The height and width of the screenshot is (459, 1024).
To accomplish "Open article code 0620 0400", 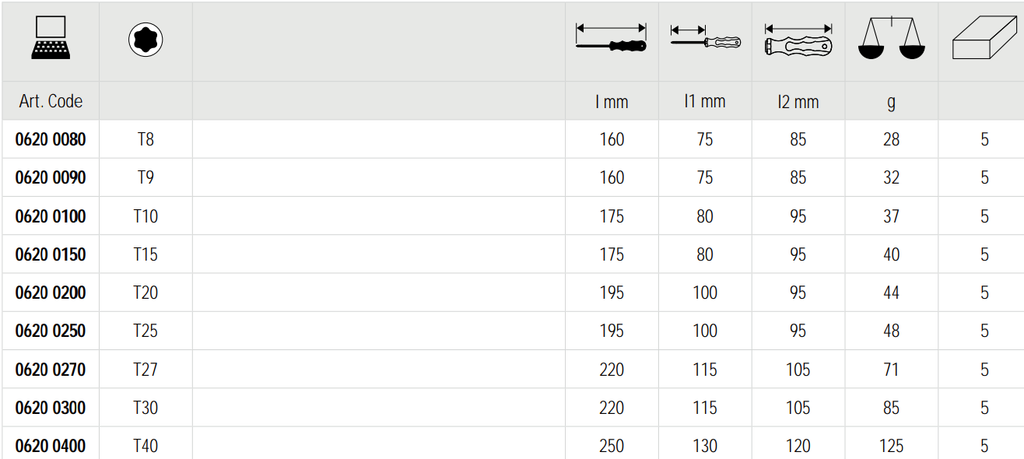I will click(50, 446).
